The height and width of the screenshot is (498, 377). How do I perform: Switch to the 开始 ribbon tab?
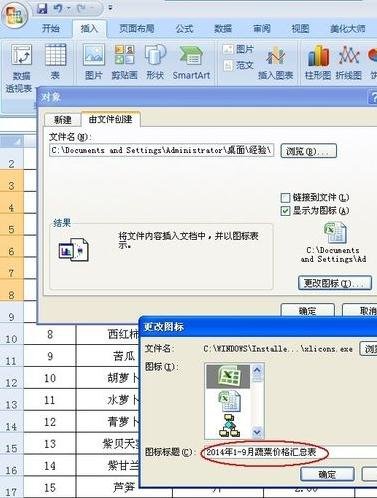[x=51, y=29]
